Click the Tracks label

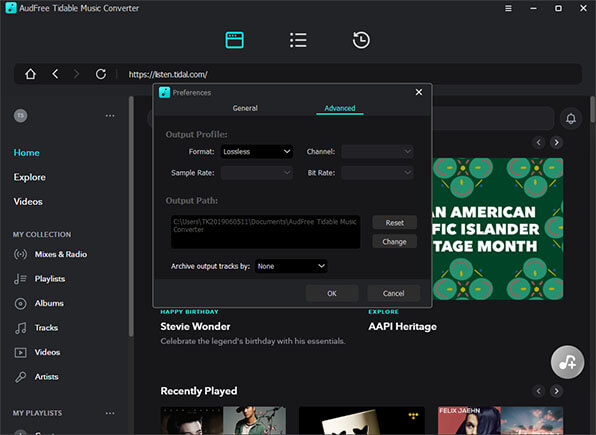click(46, 328)
